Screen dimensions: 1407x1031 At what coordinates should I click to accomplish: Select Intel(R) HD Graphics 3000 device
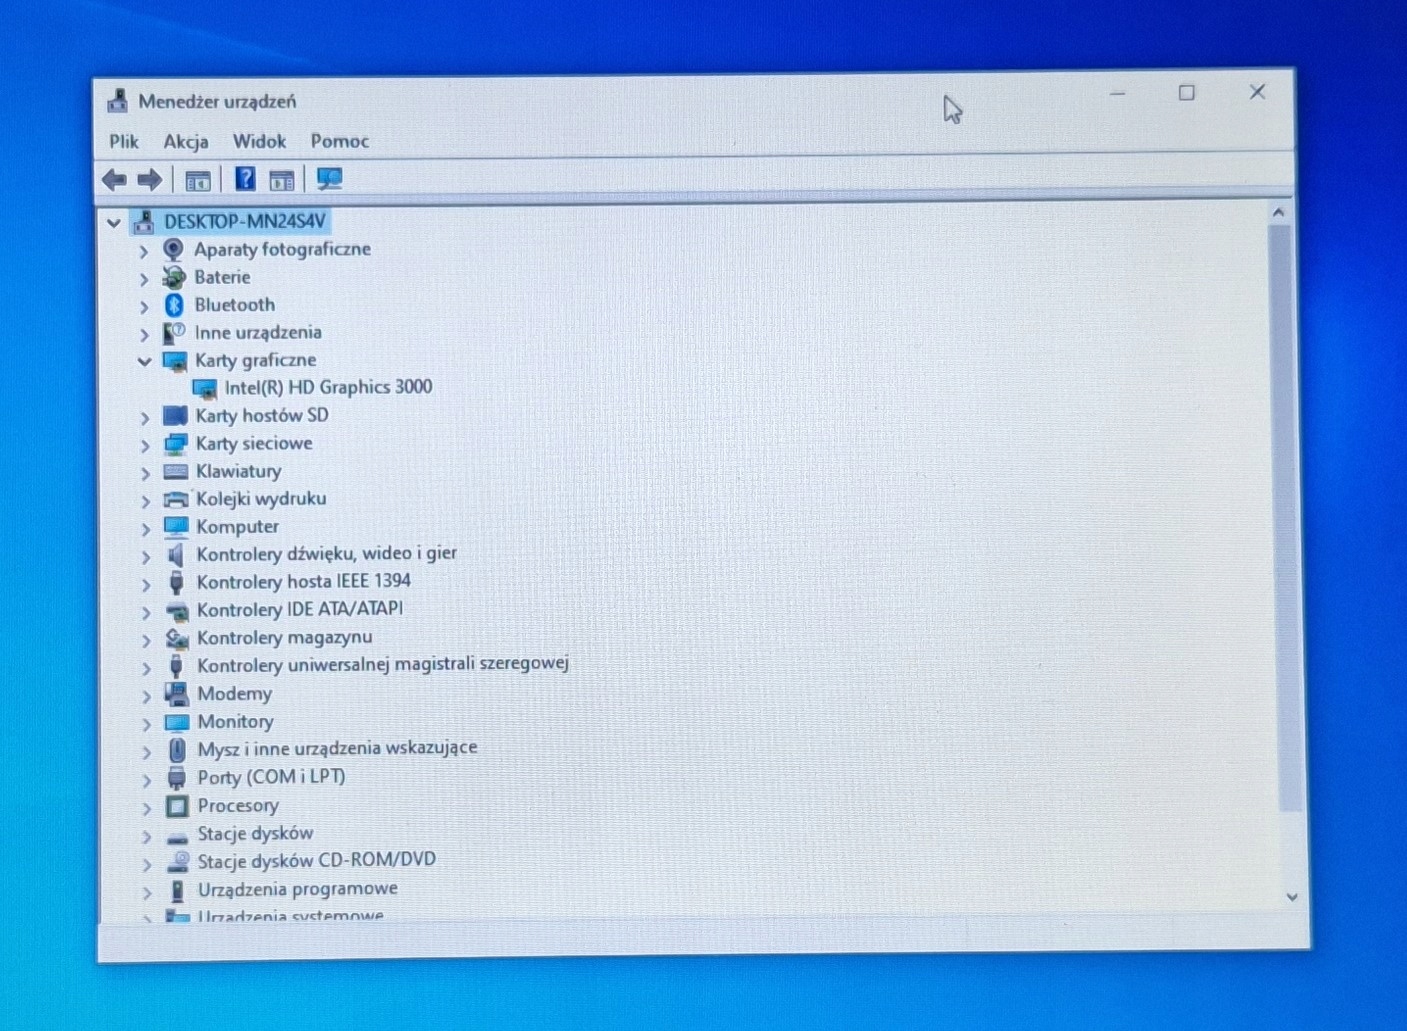pos(328,387)
